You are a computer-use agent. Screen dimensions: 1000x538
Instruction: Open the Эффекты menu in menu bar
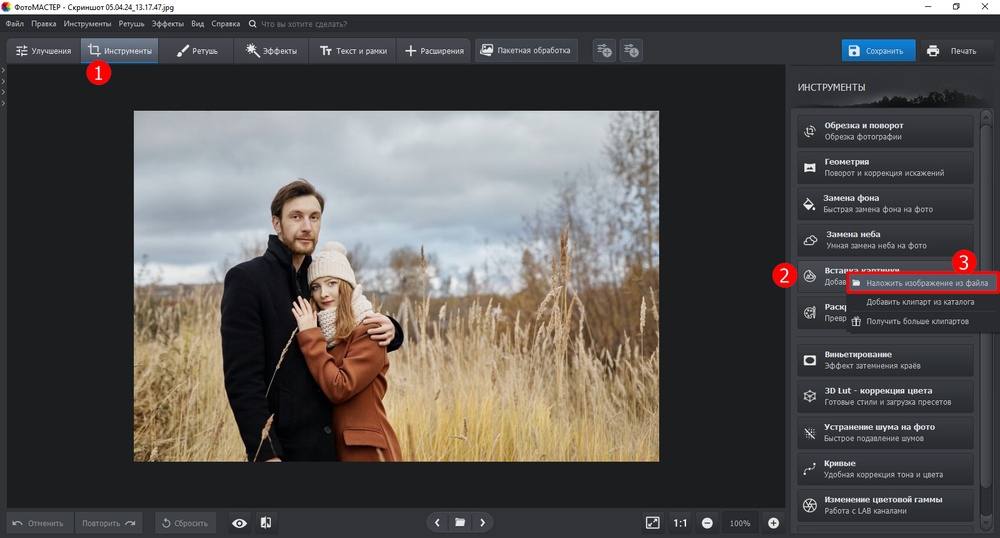pyautogui.click(x=168, y=24)
